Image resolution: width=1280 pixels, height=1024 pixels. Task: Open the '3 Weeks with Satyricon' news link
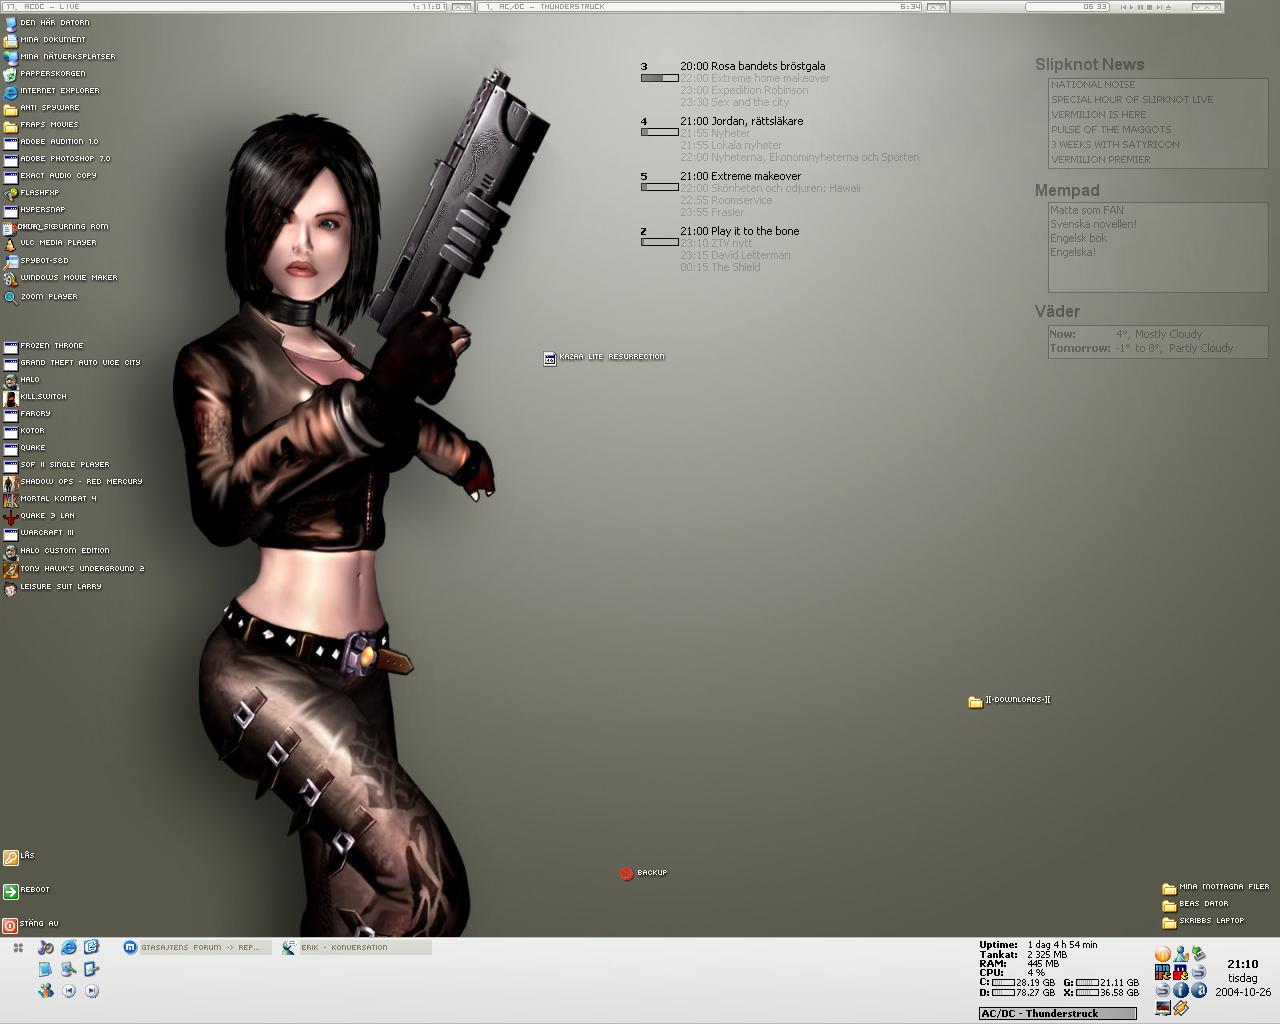tap(1115, 145)
